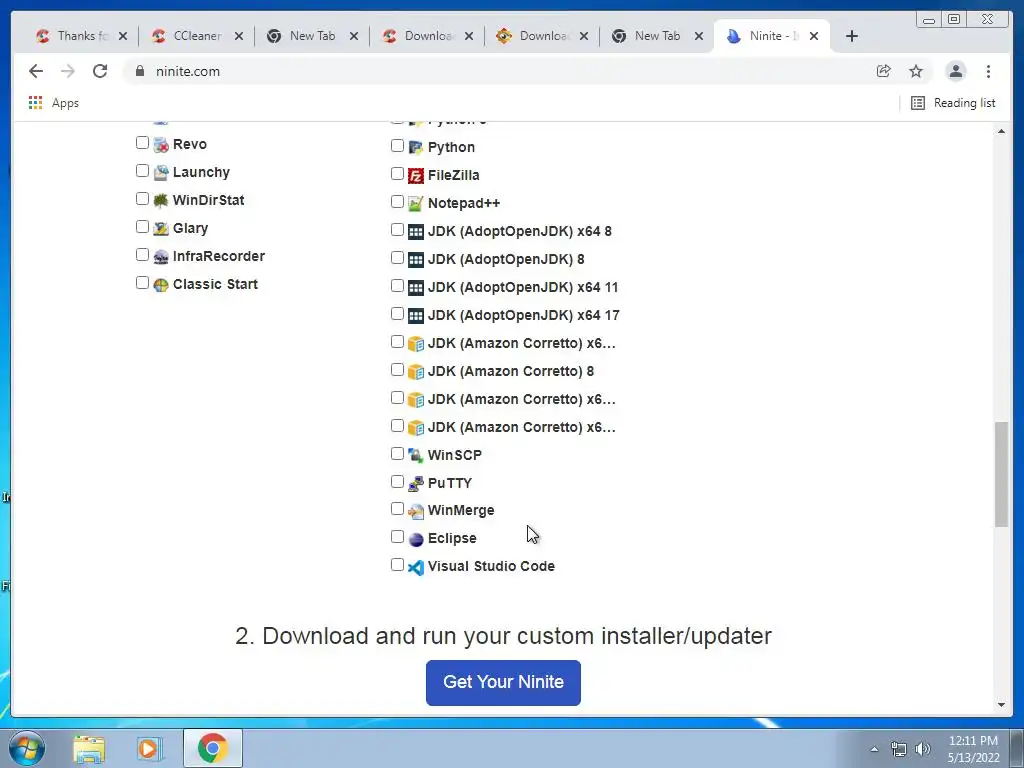This screenshot has width=1024, height=768.
Task: Click the Python label
Action: pos(451,148)
